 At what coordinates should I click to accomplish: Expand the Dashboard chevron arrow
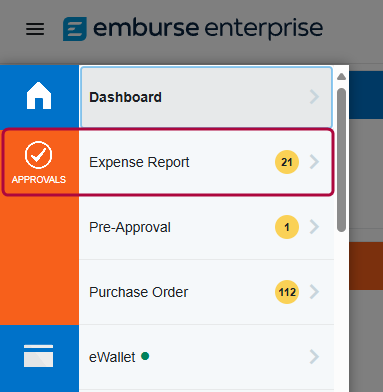coord(314,97)
